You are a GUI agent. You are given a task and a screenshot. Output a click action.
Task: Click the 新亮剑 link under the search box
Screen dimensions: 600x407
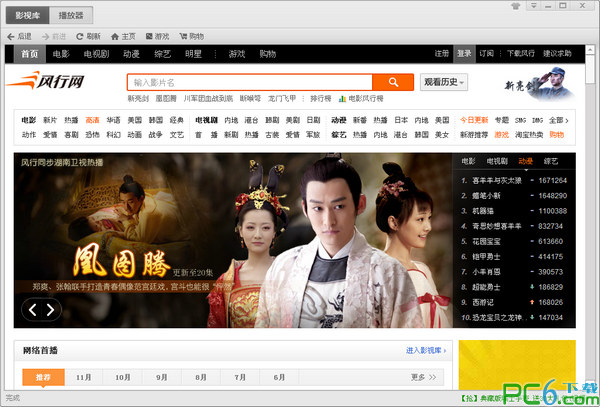coord(138,99)
